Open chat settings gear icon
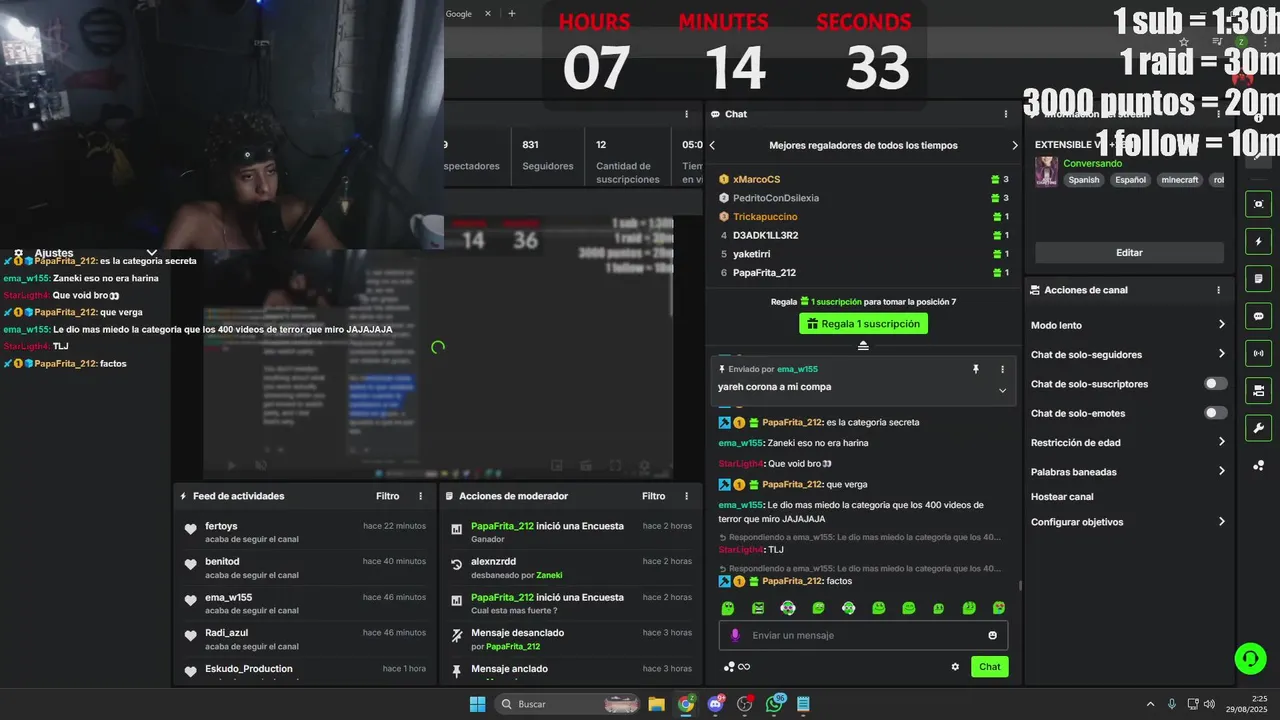This screenshot has width=1280, height=720. (955, 667)
